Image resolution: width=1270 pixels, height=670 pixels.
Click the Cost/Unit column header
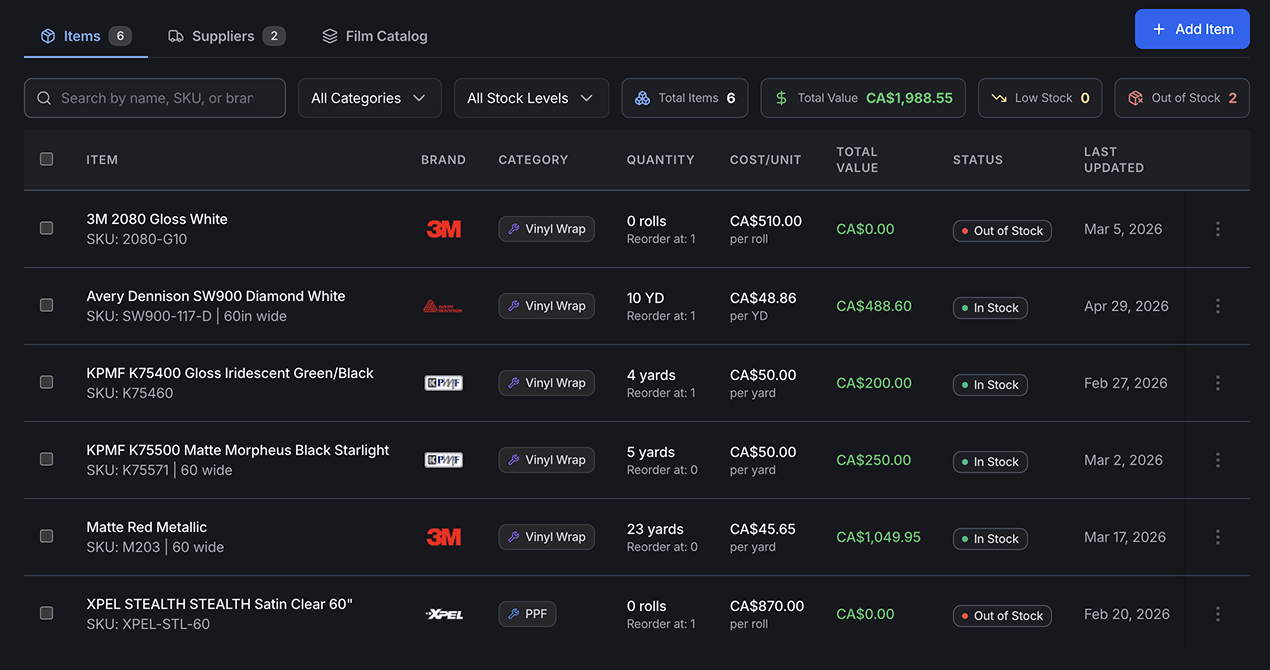tap(765, 159)
